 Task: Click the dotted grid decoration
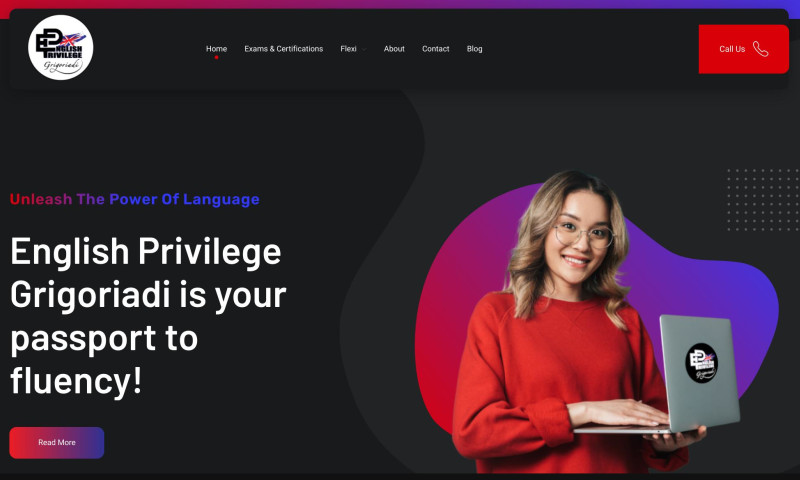(763, 199)
